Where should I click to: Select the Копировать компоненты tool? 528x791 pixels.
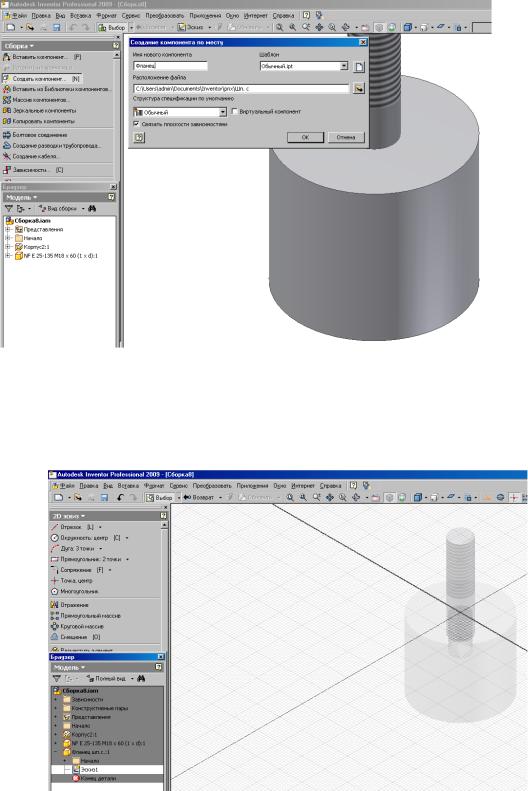coord(39,121)
